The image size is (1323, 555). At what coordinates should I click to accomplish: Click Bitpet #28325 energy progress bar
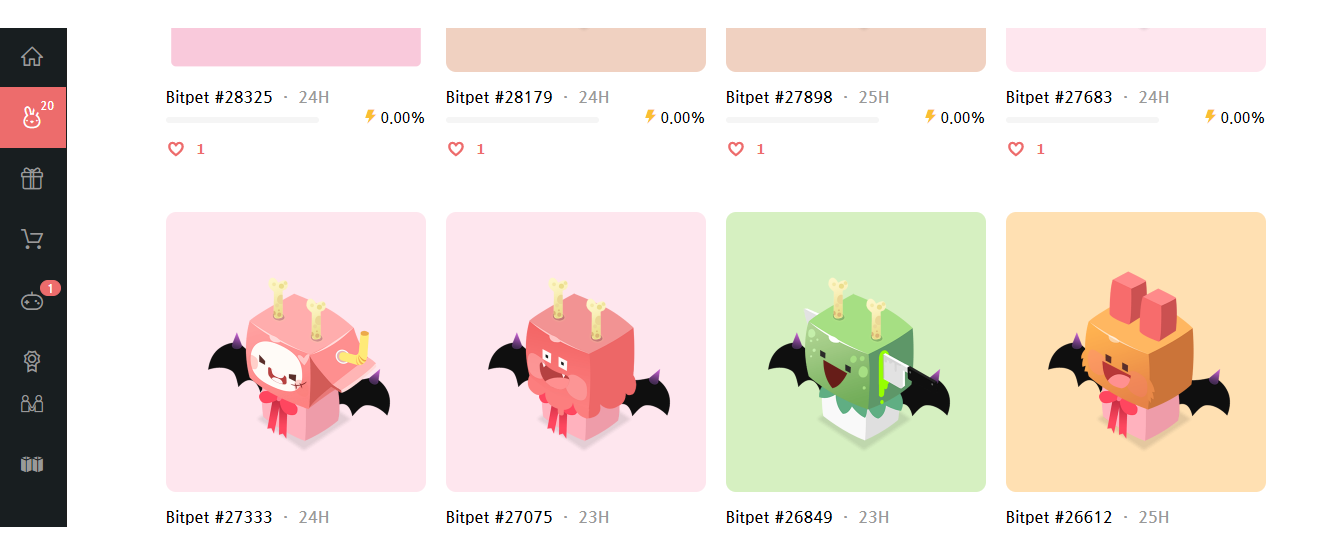click(242, 120)
